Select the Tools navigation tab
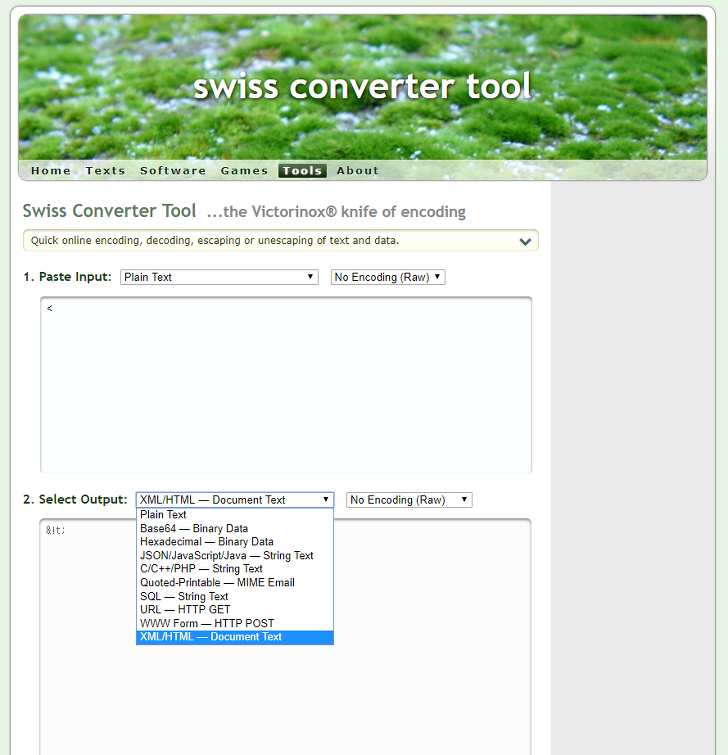The height and width of the screenshot is (755, 728). point(302,170)
